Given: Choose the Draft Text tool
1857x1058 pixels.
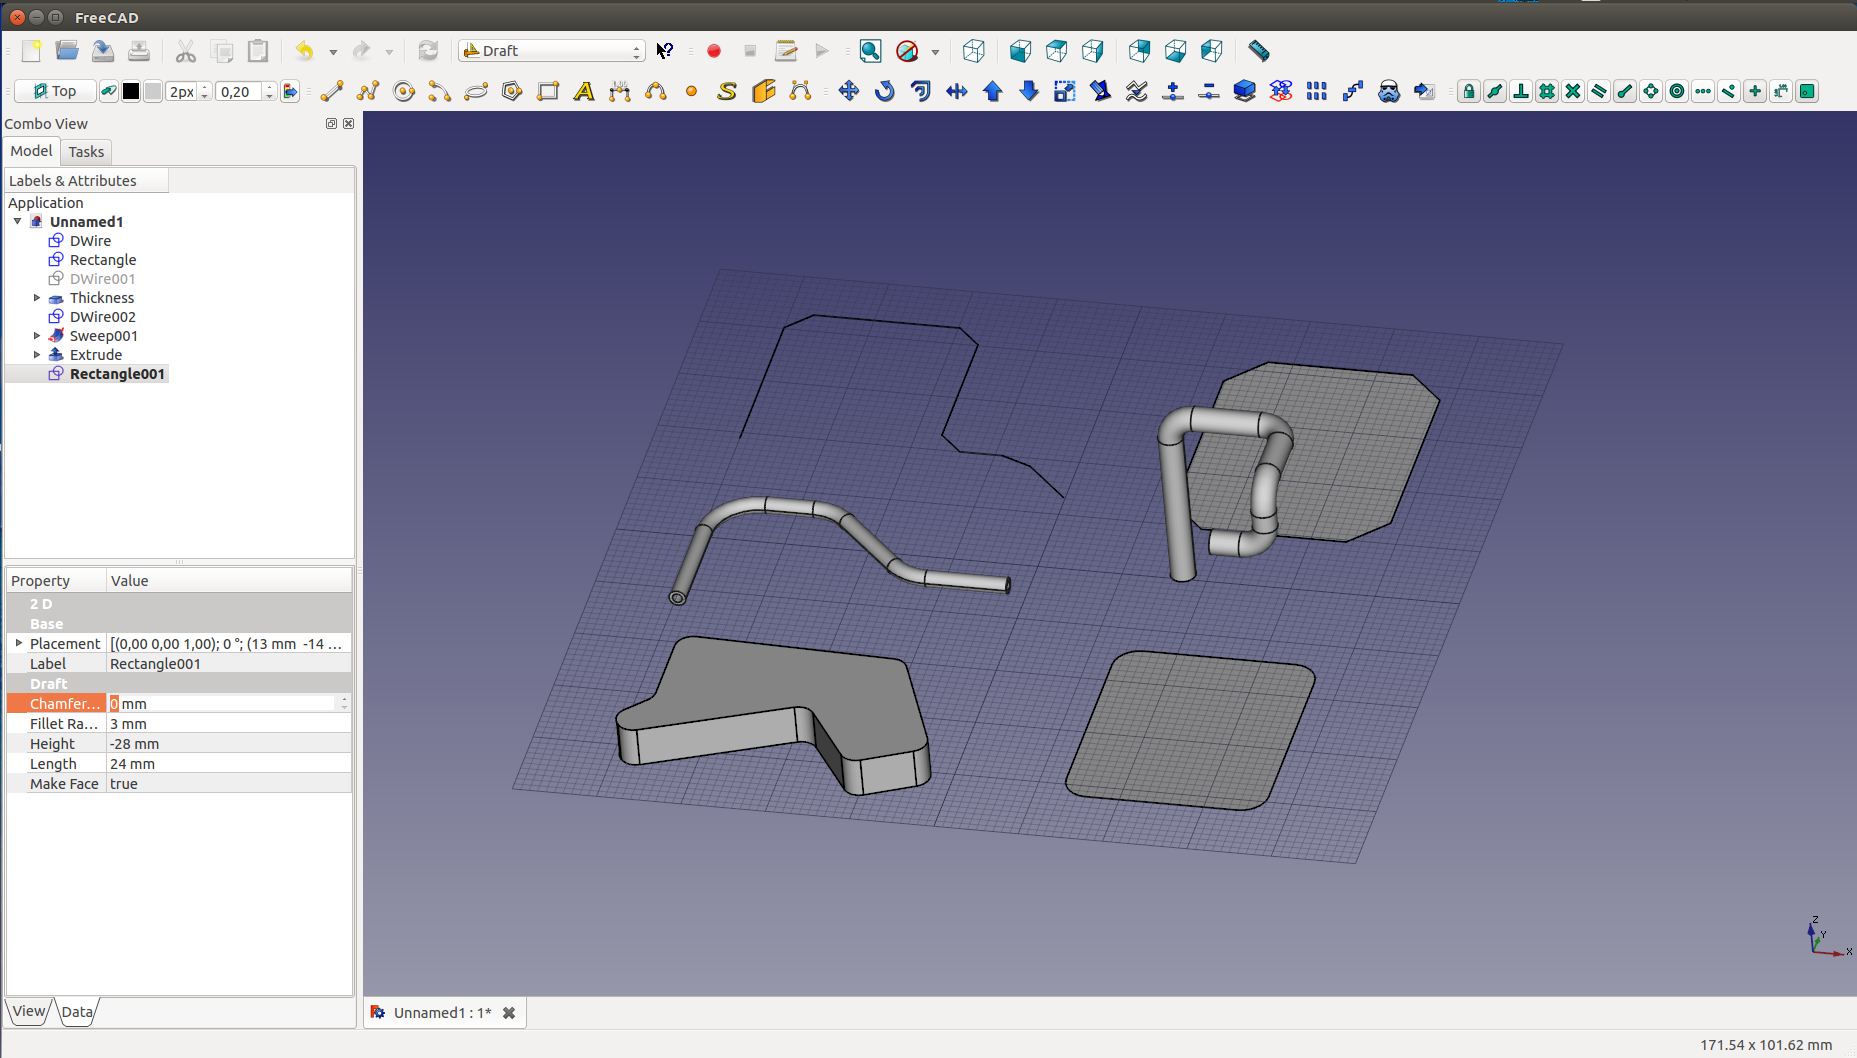Looking at the screenshot, I should [x=584, y=92].
